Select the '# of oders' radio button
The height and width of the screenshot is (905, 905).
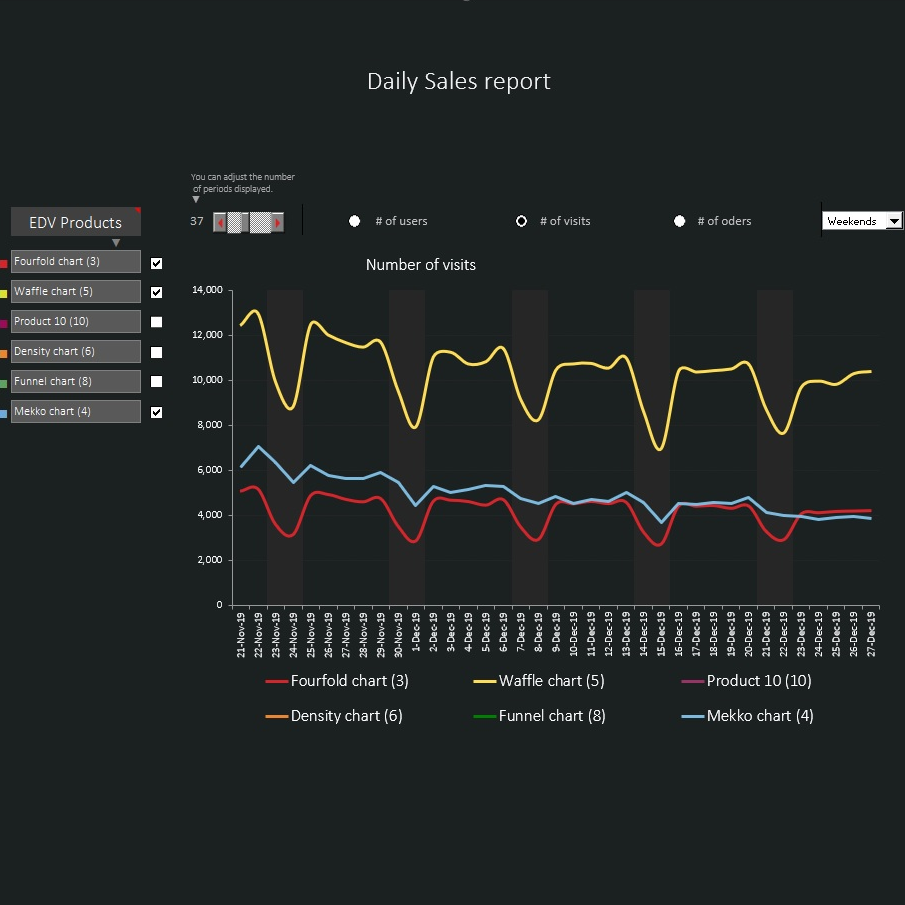pyautogui.click(x=680, y=221)
